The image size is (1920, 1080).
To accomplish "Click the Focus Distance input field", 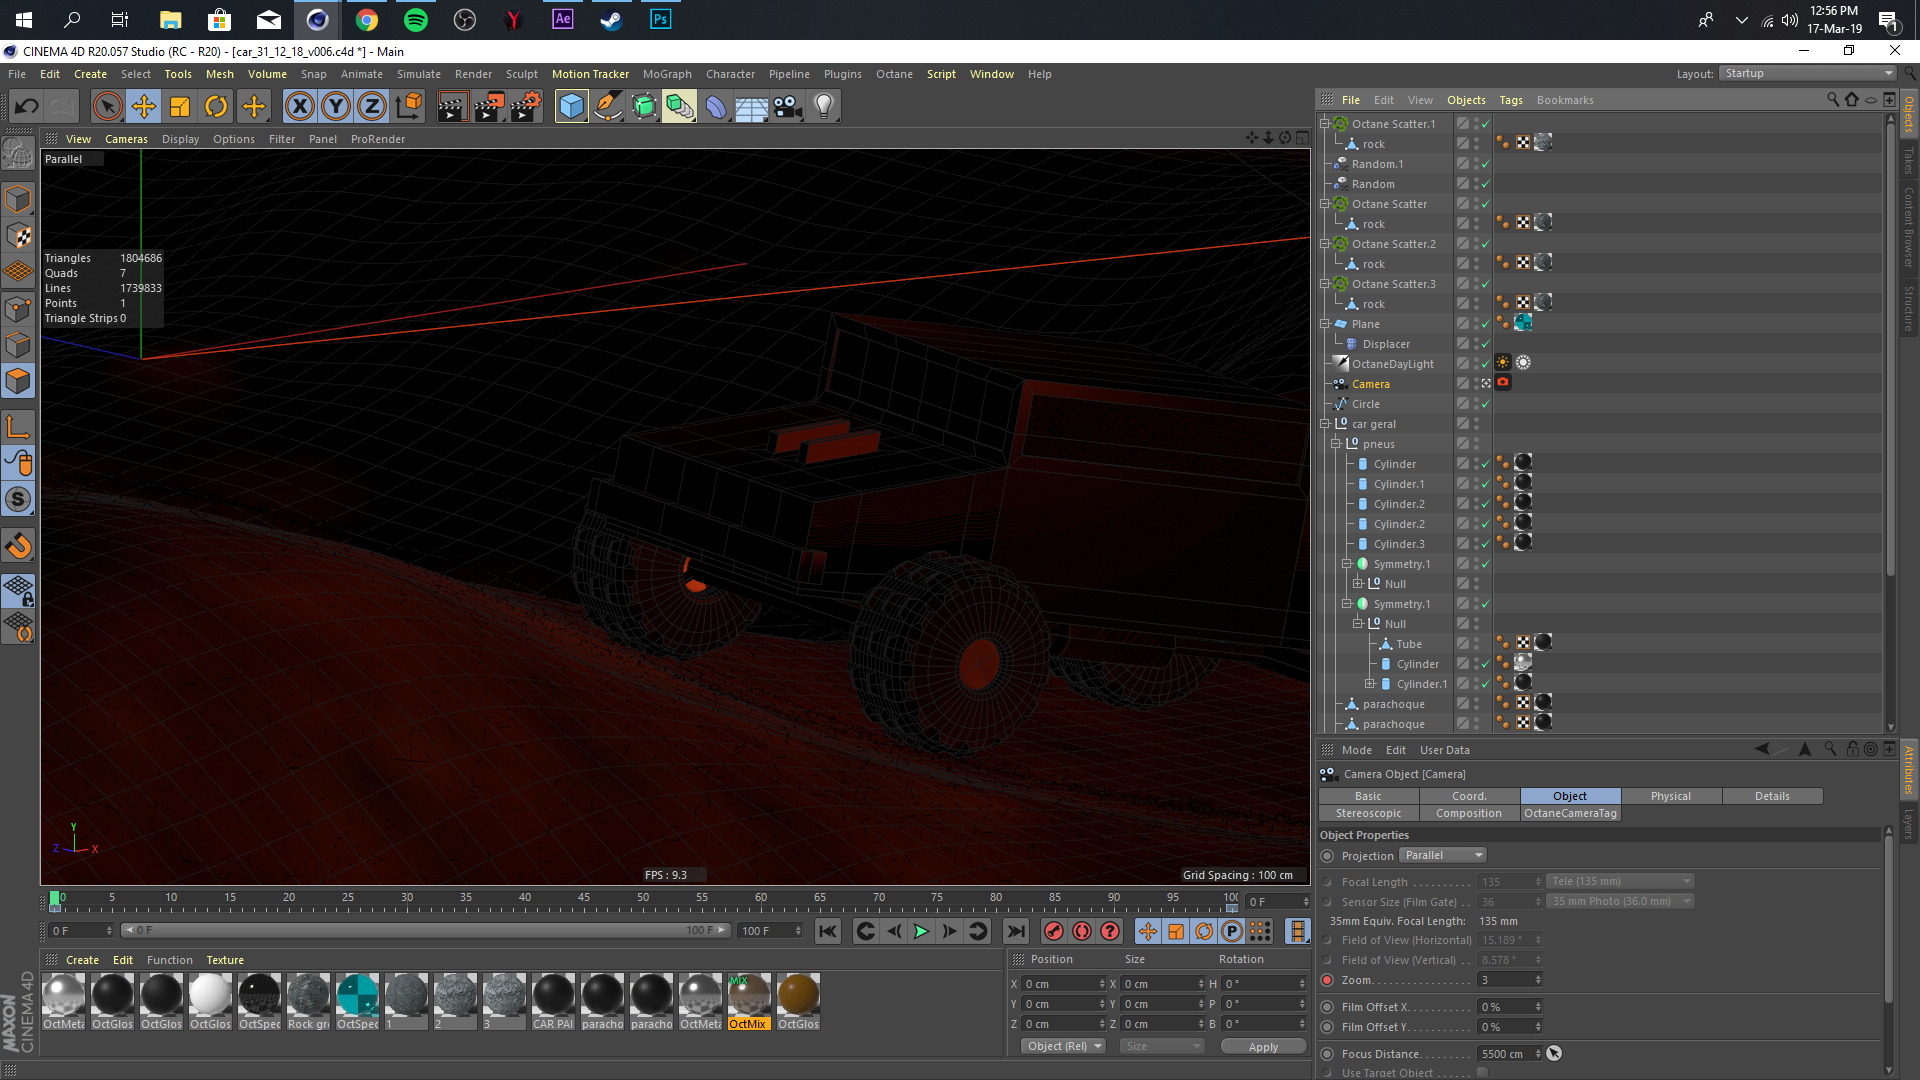I will point(1503,1054).
